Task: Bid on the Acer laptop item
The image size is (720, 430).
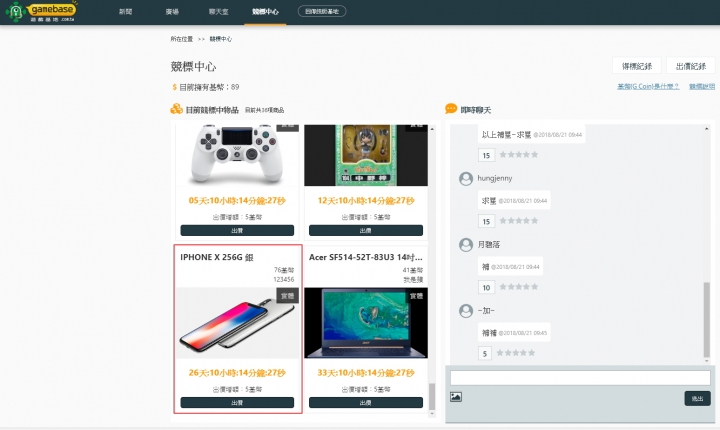Action: (x=366, y=402)
